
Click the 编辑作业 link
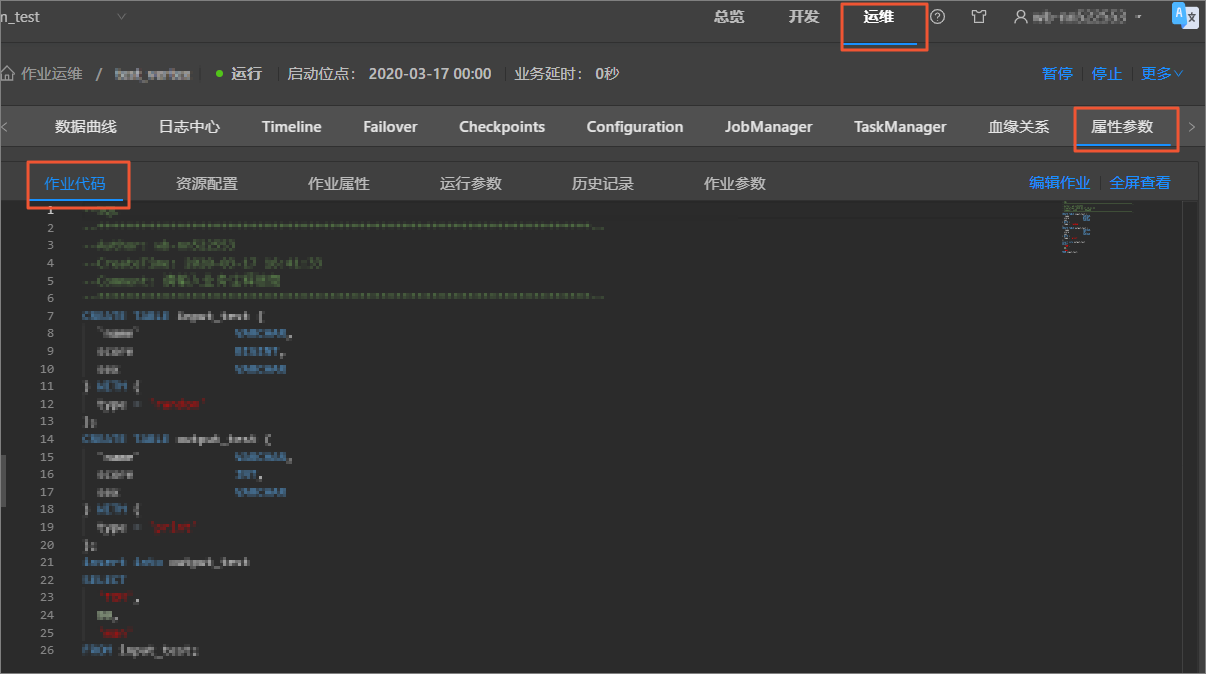click(x=1059, y=183)
